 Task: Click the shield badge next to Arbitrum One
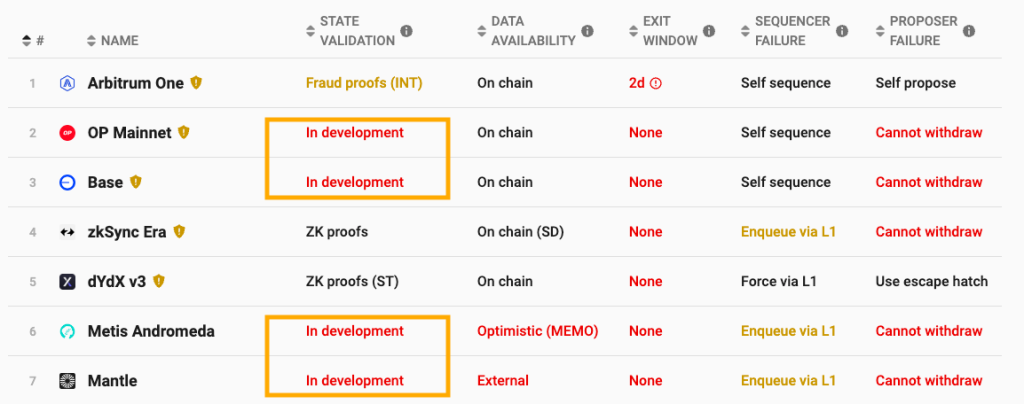coord(197,83)
